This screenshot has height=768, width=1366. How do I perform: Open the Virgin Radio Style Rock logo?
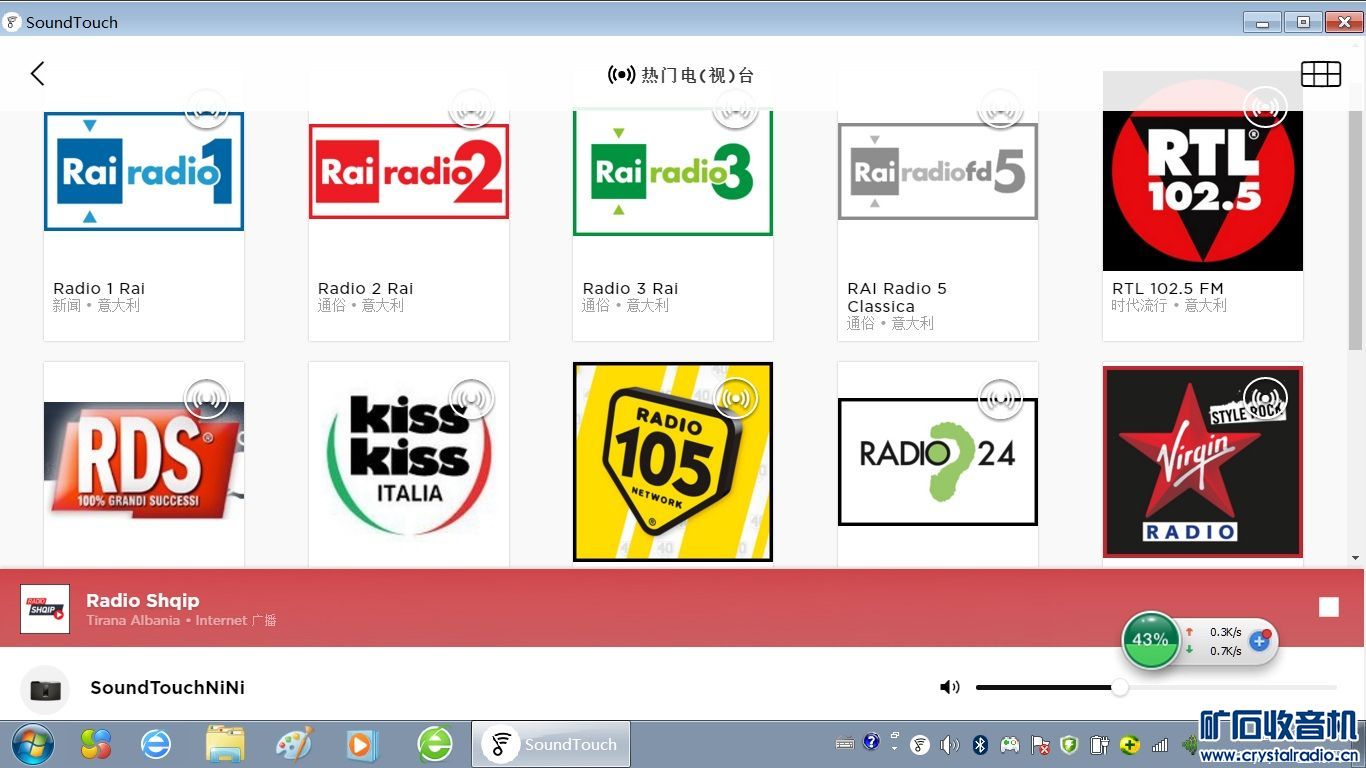tap(1203, 462)
